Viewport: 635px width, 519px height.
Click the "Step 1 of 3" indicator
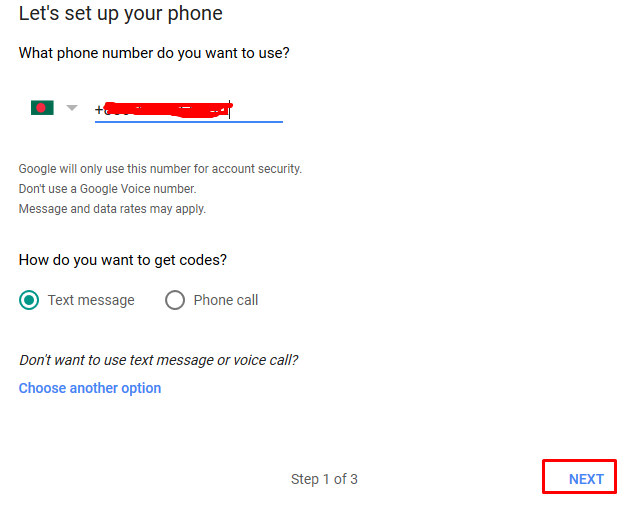pos(324,479)
